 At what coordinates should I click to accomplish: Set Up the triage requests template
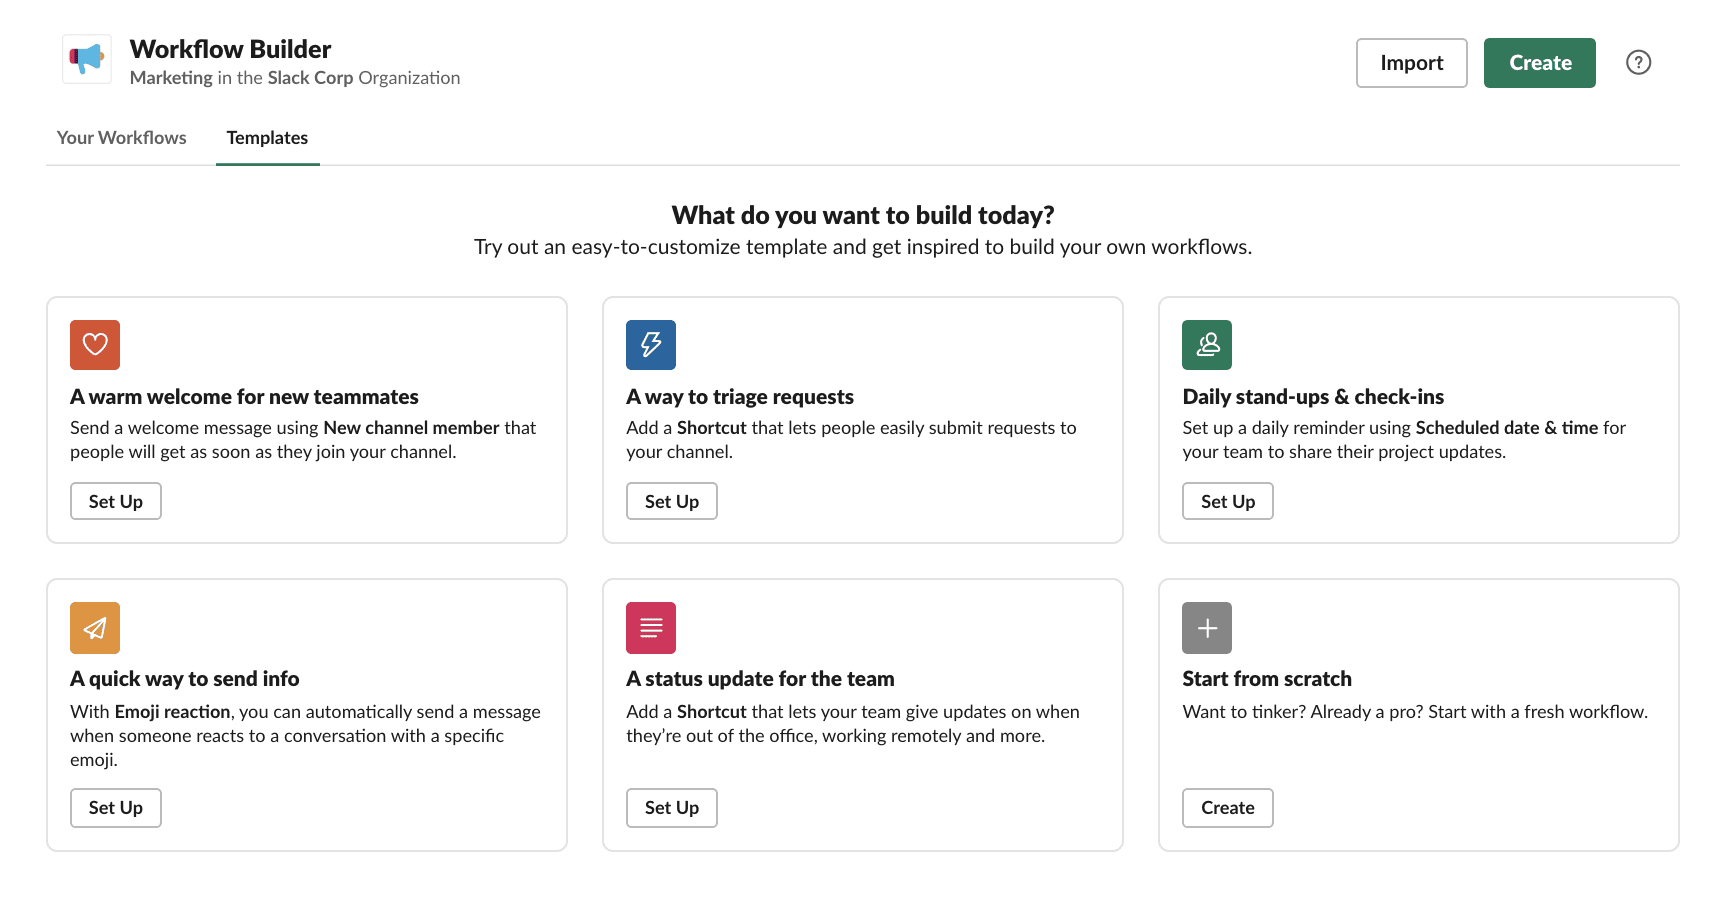tap(671, 500)
